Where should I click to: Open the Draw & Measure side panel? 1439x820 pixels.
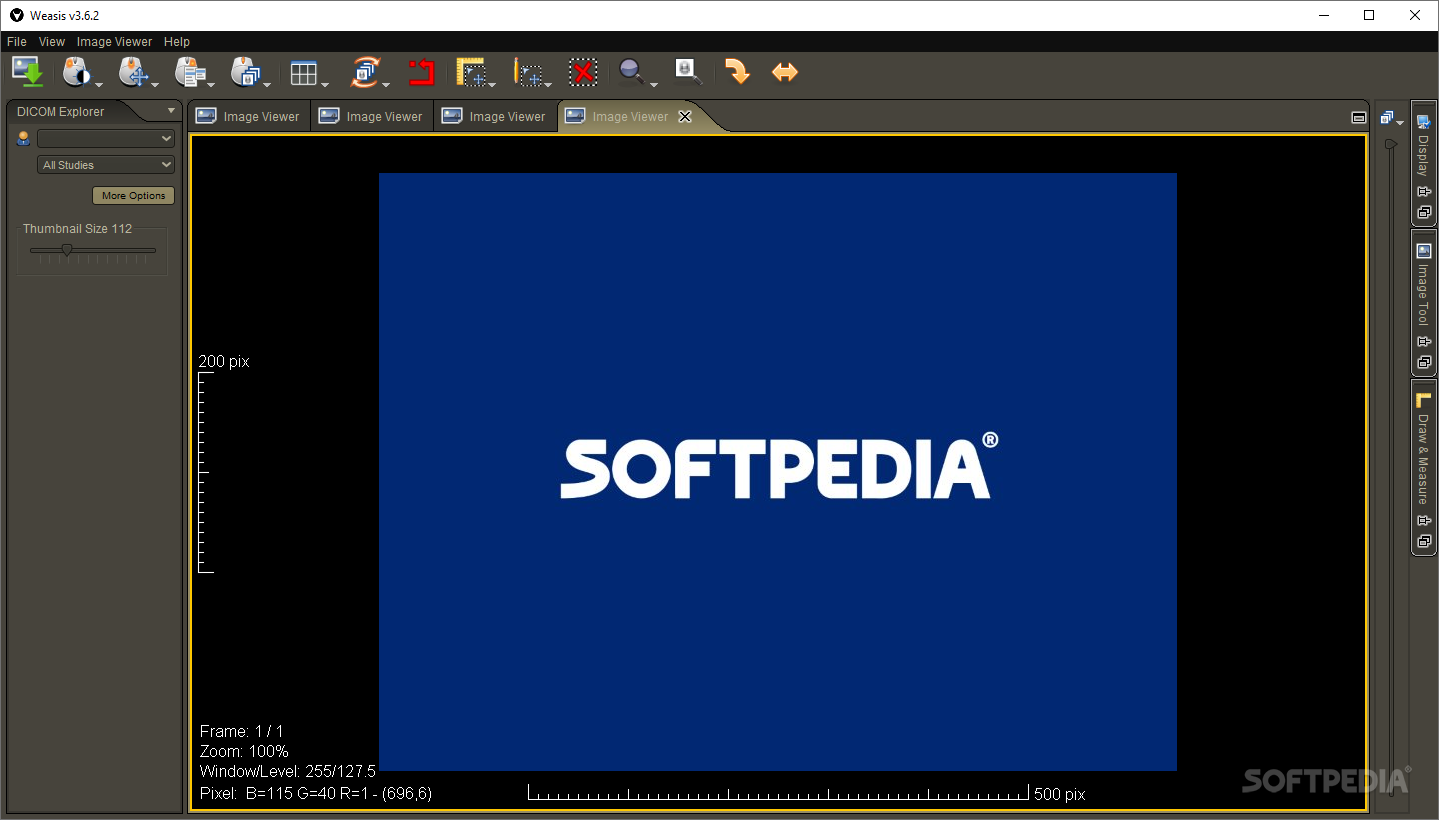click(1423, 450)
